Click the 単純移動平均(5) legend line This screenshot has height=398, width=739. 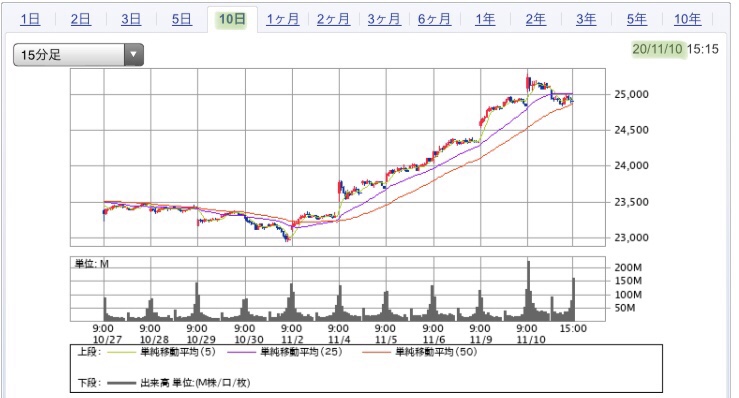click(x=121, y=352)
